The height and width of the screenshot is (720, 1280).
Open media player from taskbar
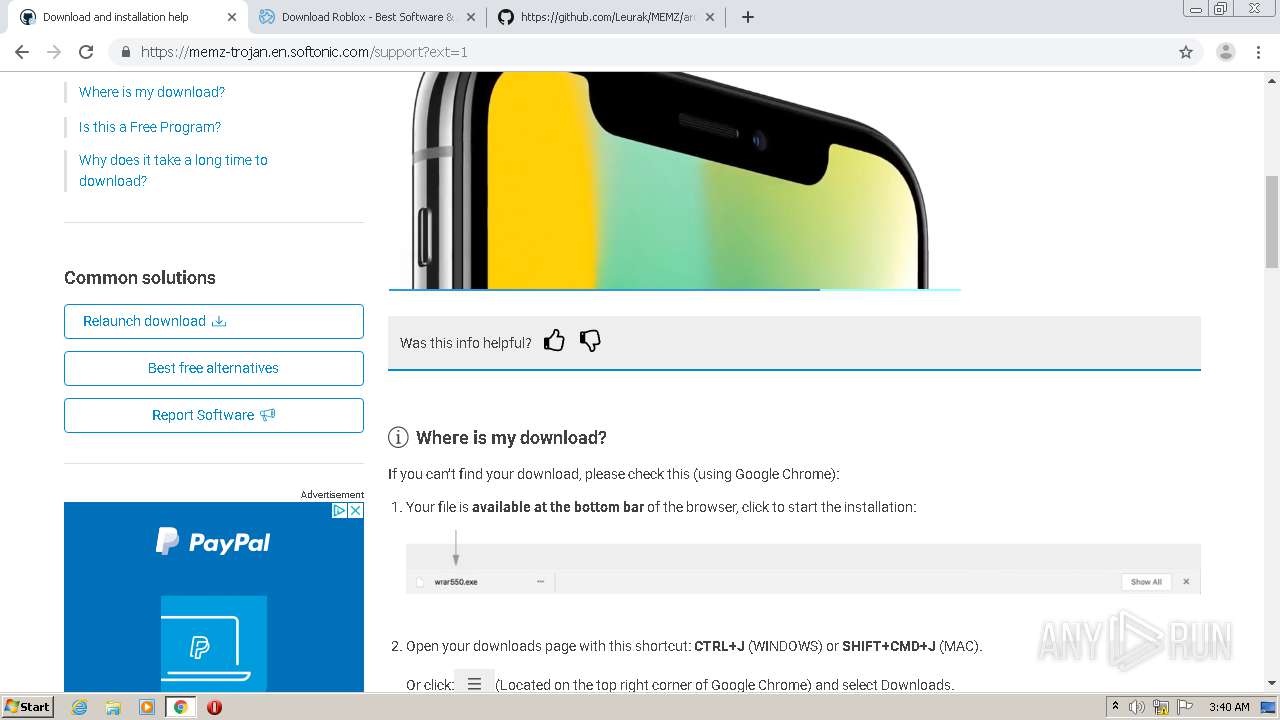[147, 707]
